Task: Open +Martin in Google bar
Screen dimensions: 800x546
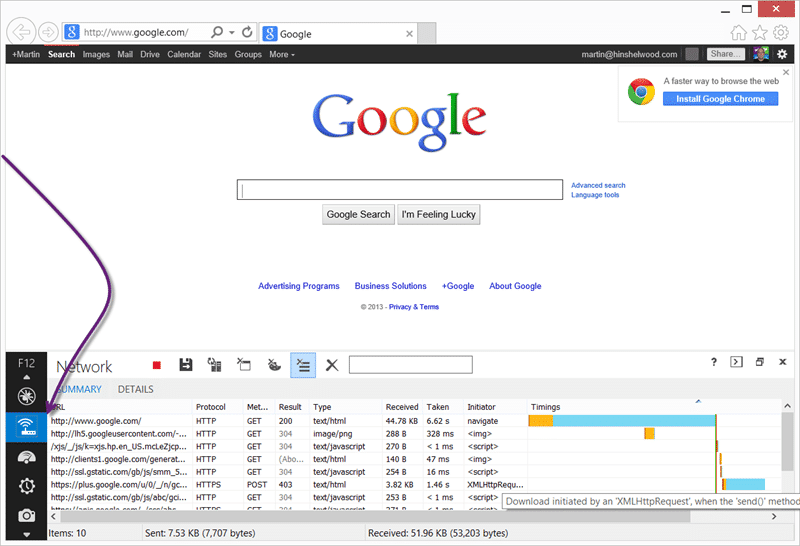Action: coord(26,54)
